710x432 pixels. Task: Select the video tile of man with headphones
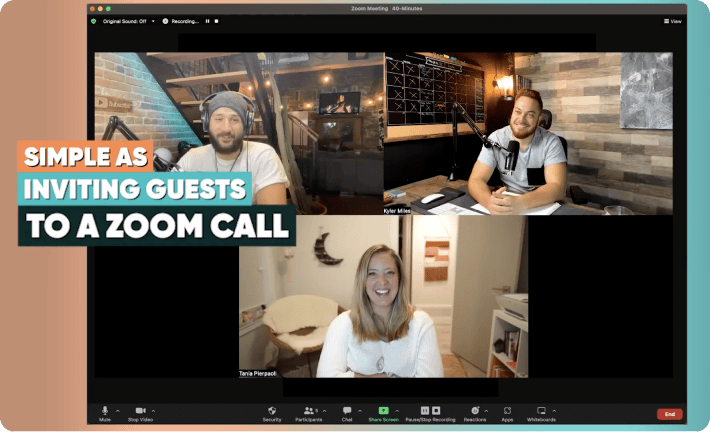tap(239, 133)
